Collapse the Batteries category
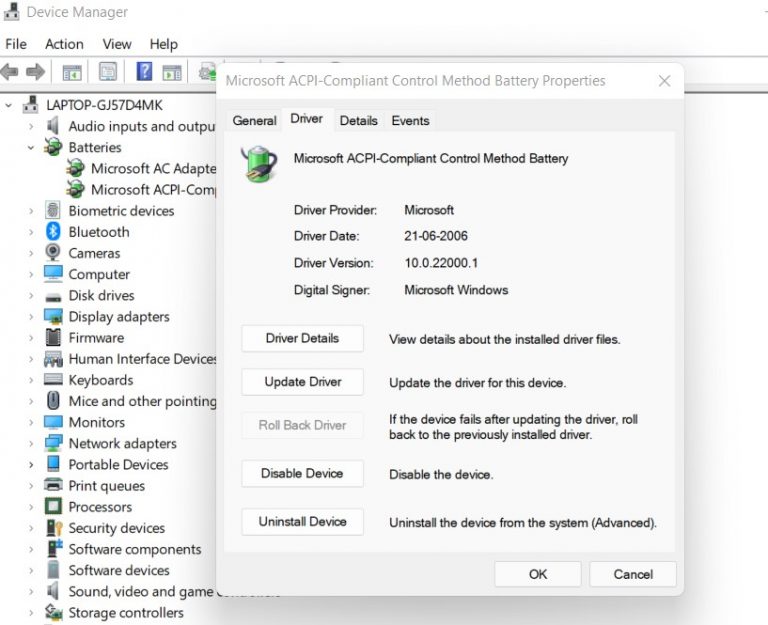 tap(31, 147)
